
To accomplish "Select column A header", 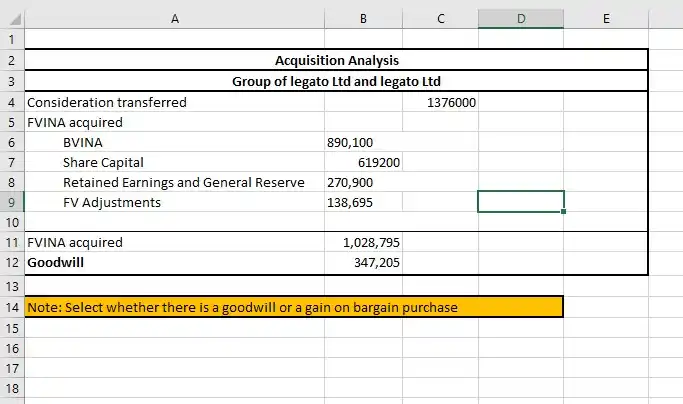I will (x=175, y=19).
